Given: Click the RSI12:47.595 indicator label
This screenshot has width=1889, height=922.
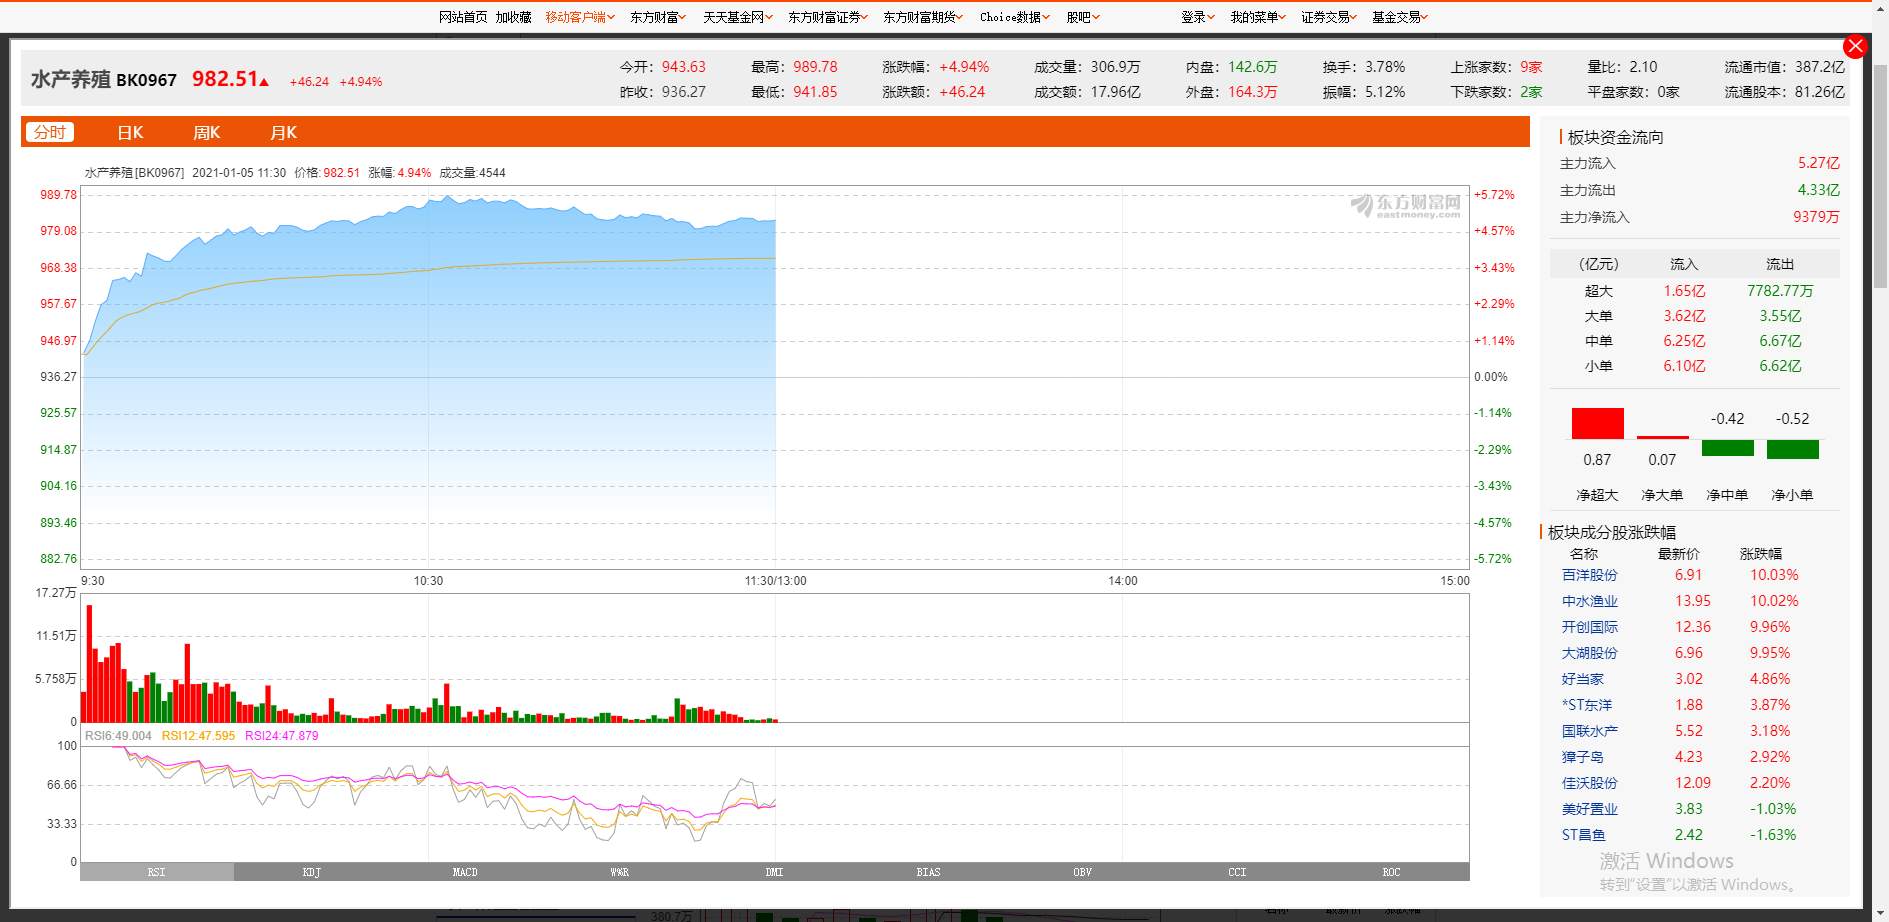Looking at the screenshot, I should click(x=198, y=735).
